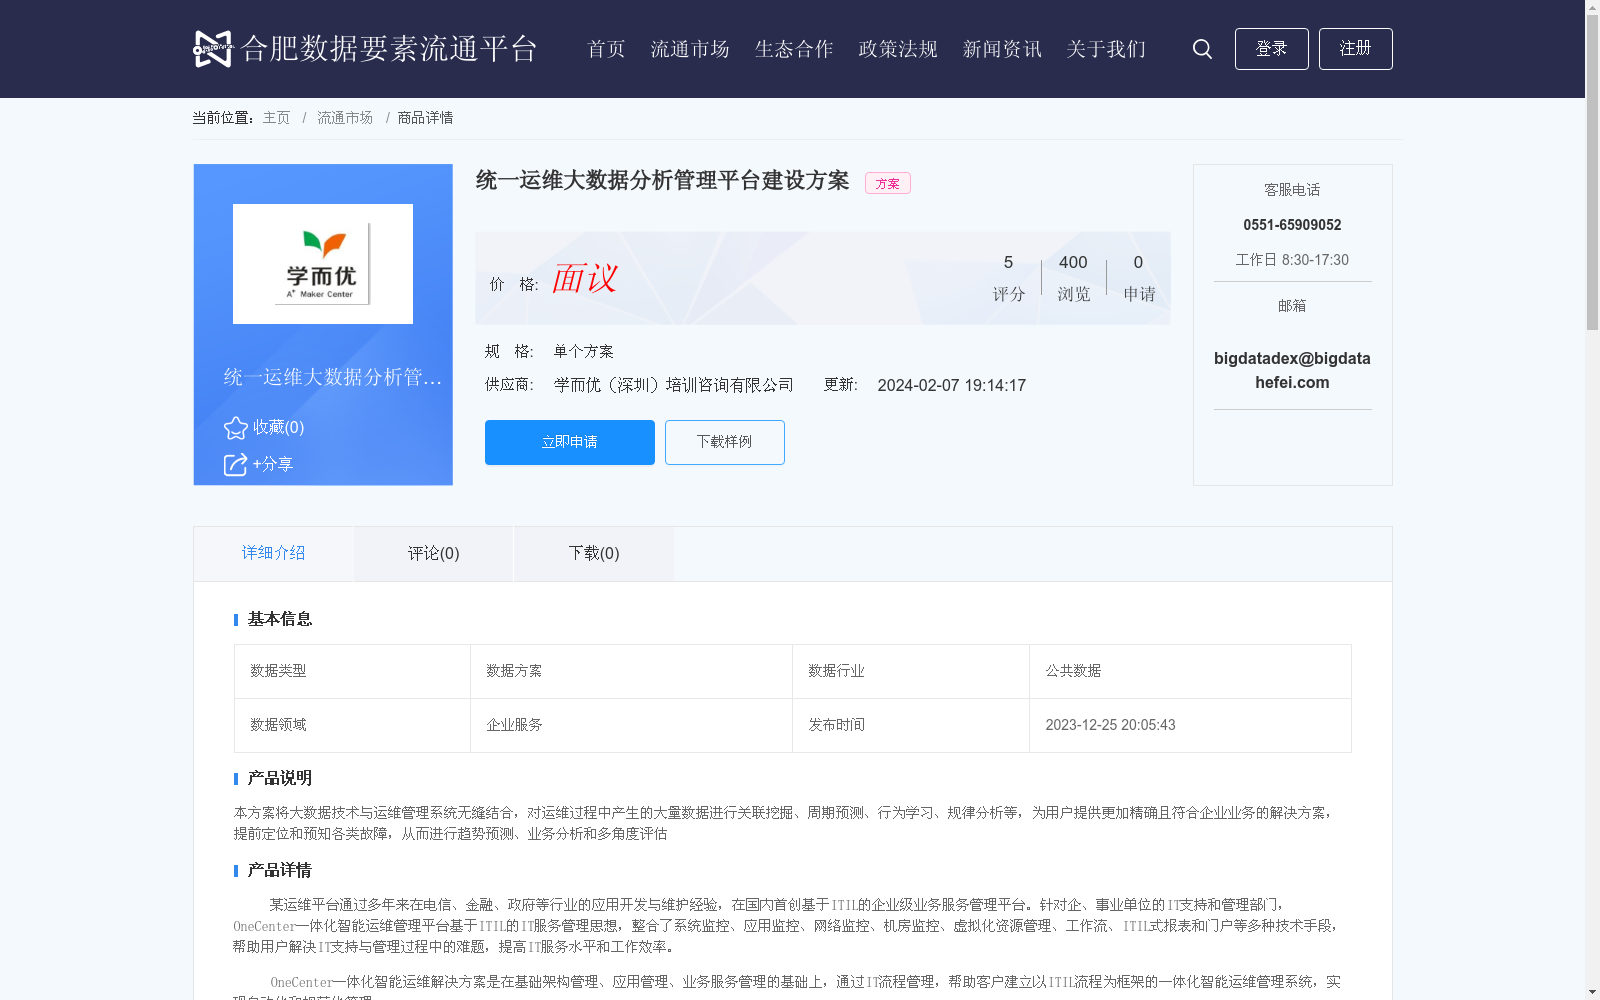This screenshot has height=1000, width=1600.
Task: Open the 生态合作 menu item
Action: (x=794, y=49)
